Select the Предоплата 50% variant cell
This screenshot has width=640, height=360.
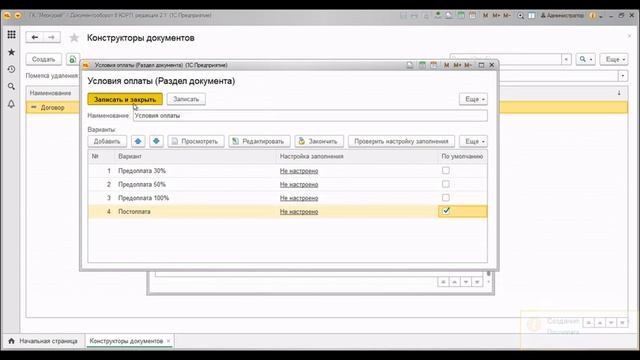195,184
